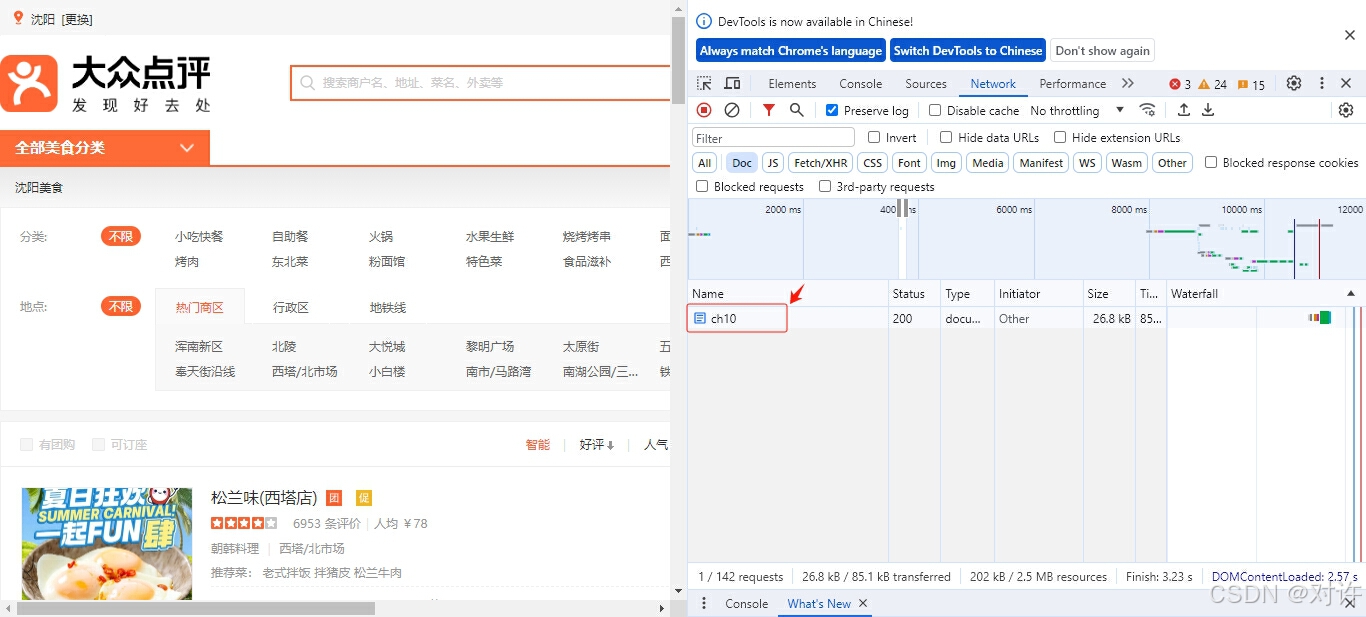This screenshot has width=1366, height=617.
Task: Dismiss the DevTools language notification bar
Action: (1350, 35)
